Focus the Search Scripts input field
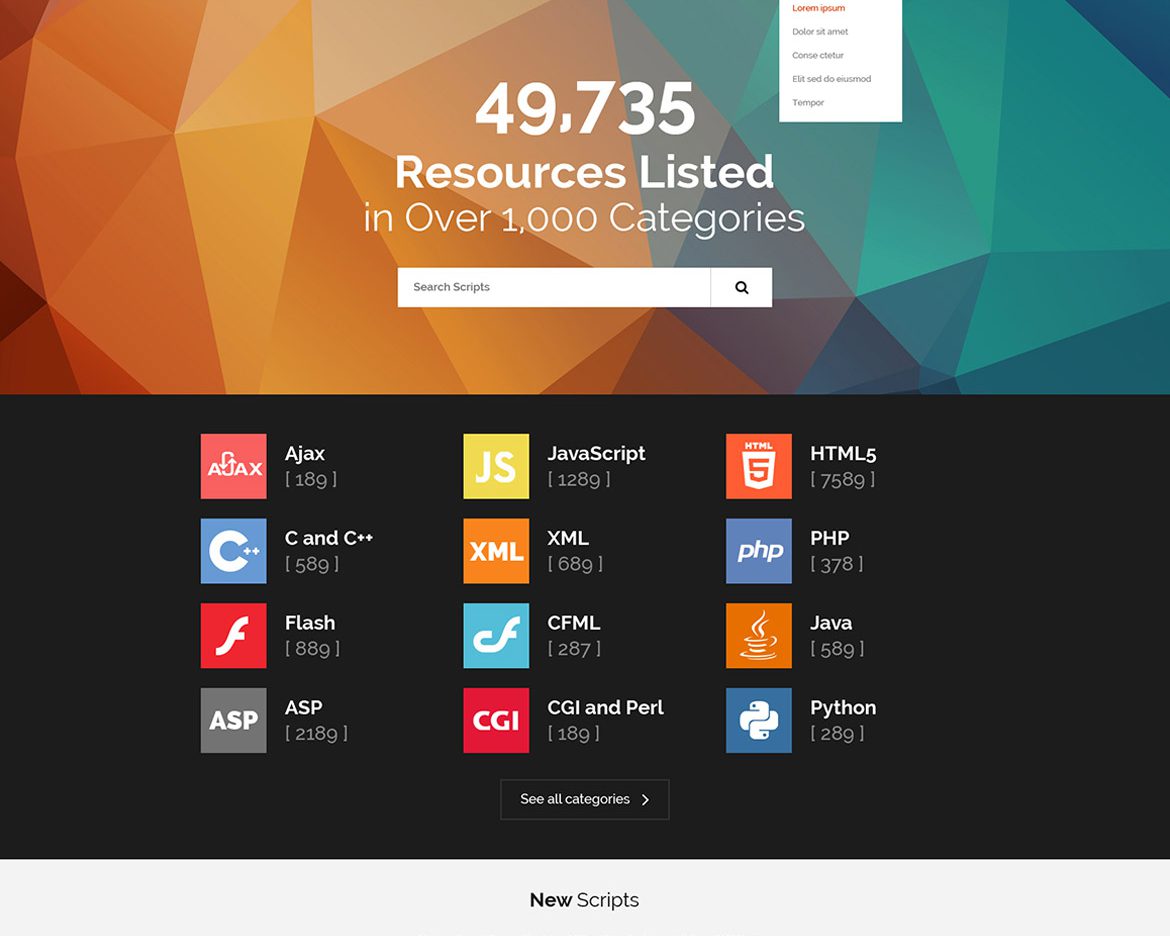1170x936 pixels. click(x=554, y=287)
